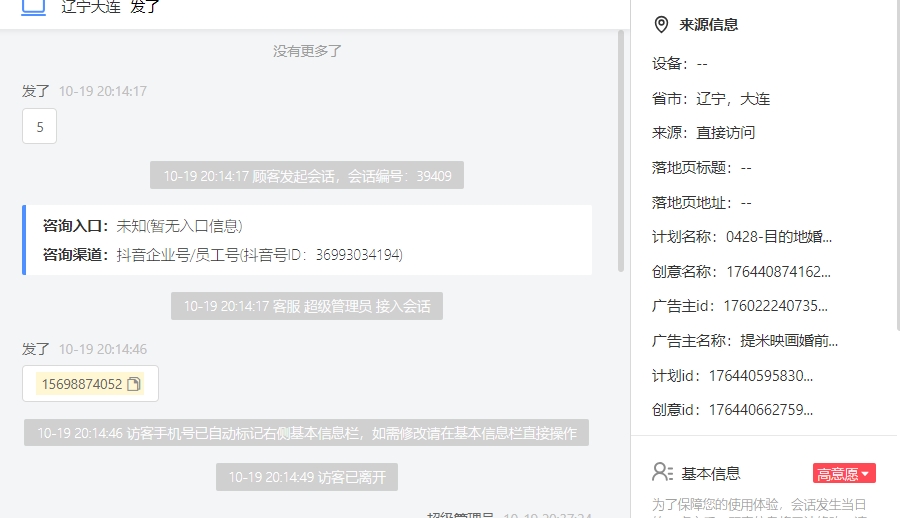The height and width of the screenshot is (518, 900).
Task: Click the chat panel vertical scrollbar
Action: [x=620, y=151]
